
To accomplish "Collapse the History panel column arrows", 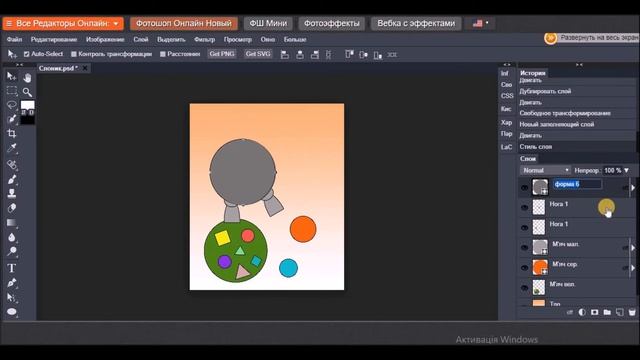I will pos(579,64).
